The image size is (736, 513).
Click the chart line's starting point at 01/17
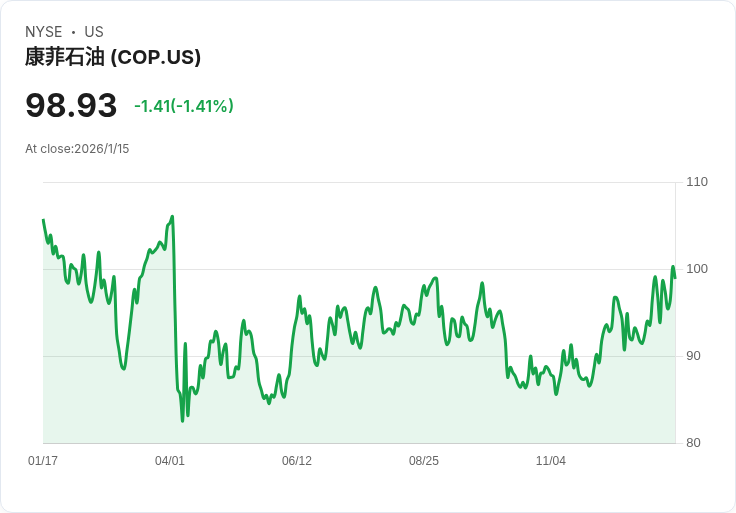44,220
